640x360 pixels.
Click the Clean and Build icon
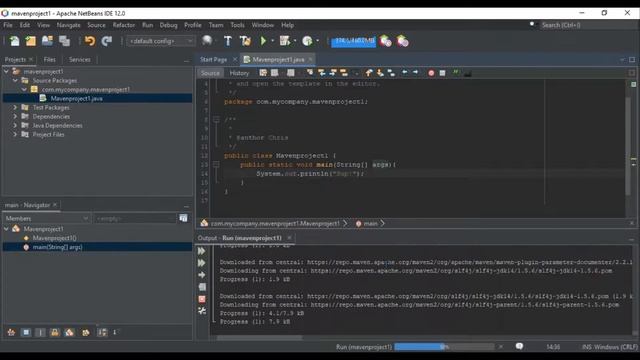click(x=245, y=41)
